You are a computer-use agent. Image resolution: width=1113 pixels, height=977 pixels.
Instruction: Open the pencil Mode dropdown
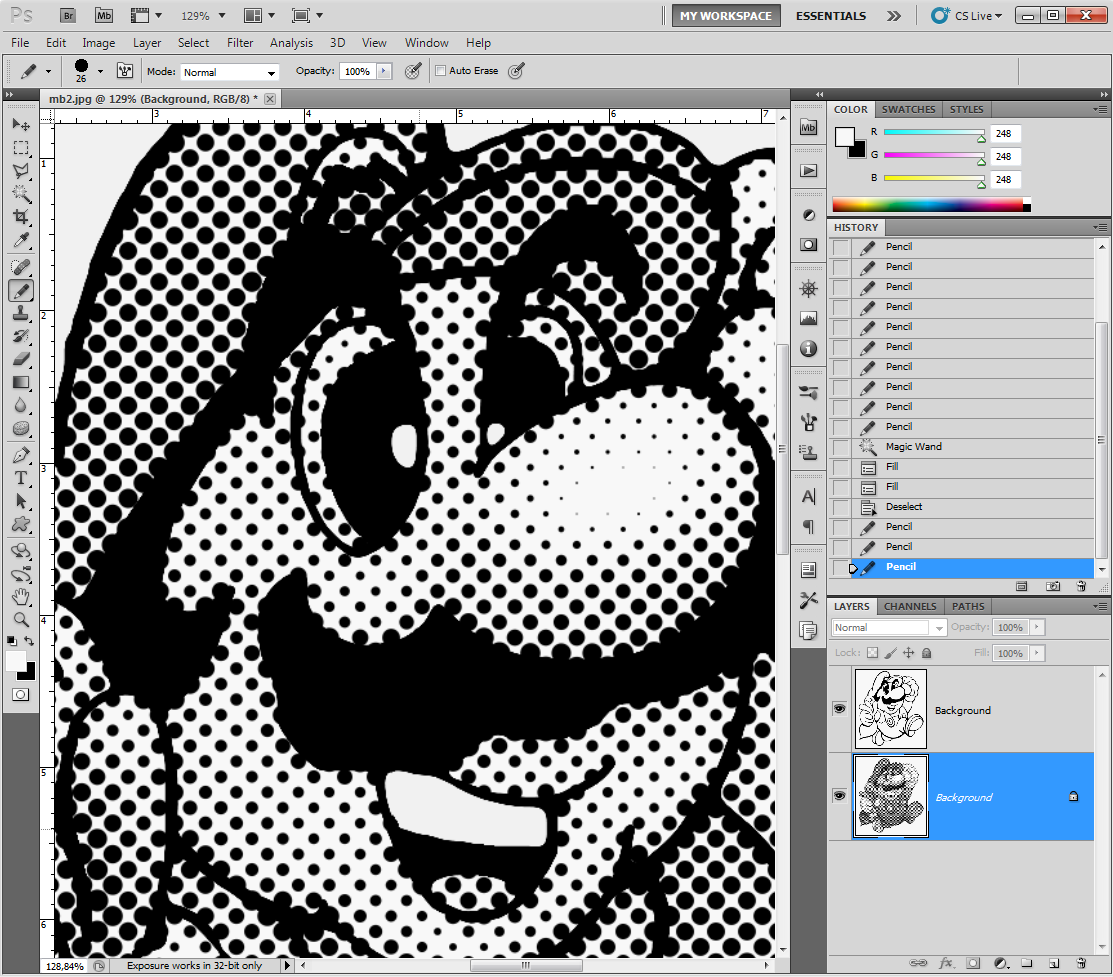pos(229,72)
